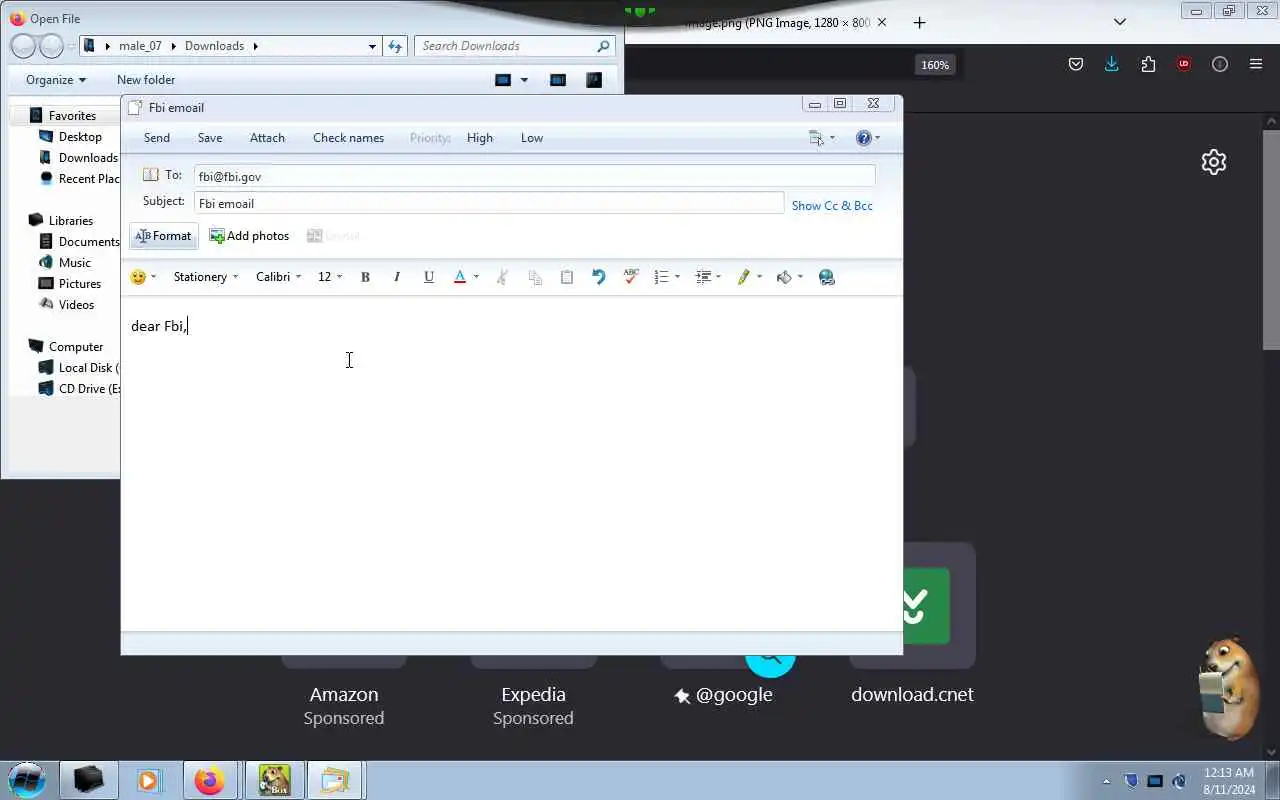Click the email message body text area

pos(511,465)
